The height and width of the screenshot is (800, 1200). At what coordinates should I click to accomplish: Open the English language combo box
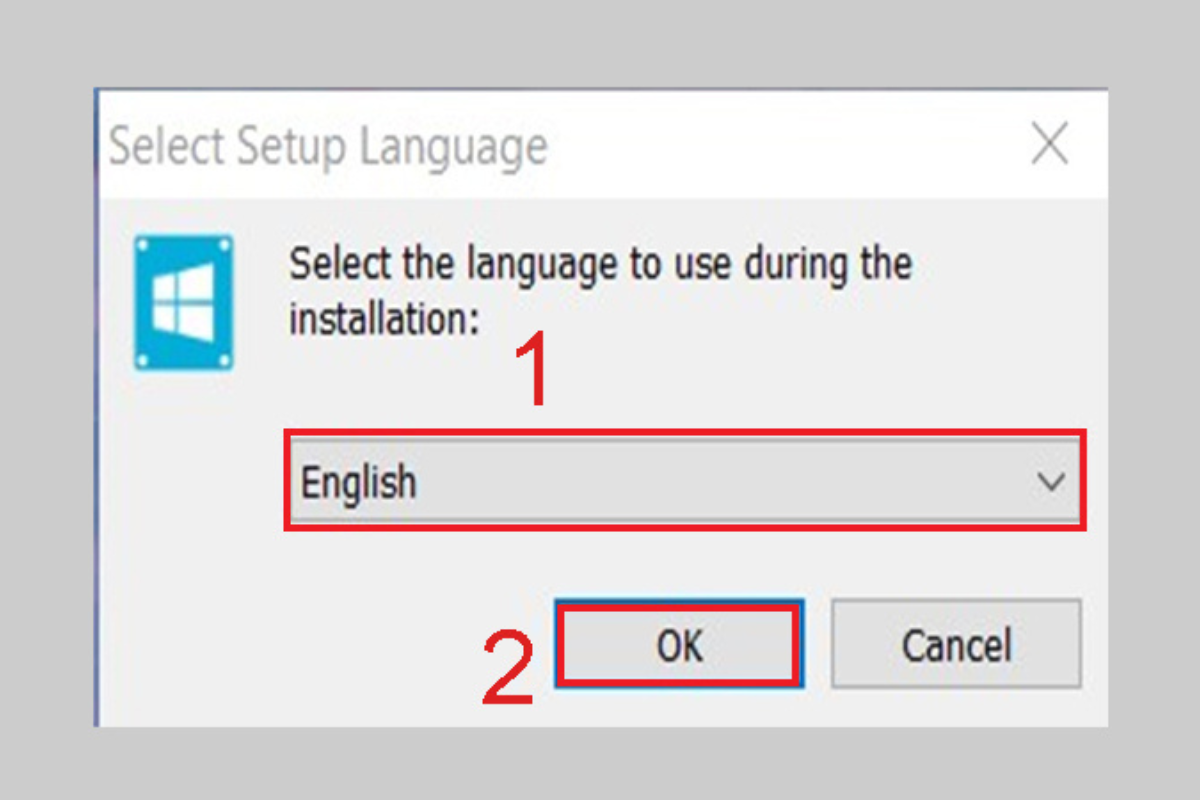coord(686,482)
